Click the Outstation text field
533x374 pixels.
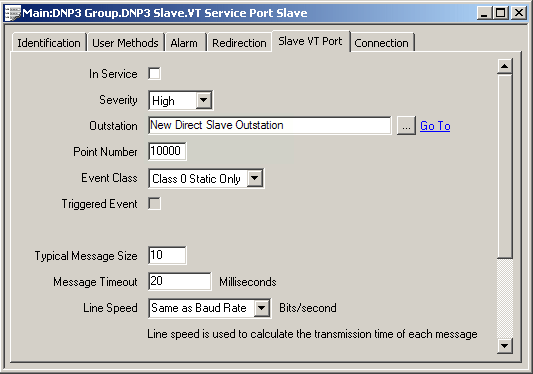(270, 125)
